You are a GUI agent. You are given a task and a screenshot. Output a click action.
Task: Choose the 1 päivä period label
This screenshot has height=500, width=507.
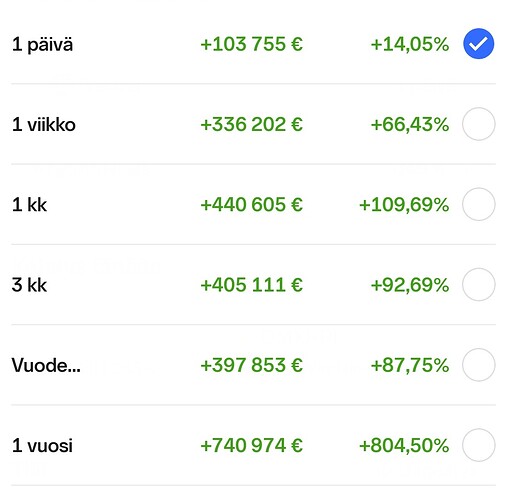tap(42, 45)
